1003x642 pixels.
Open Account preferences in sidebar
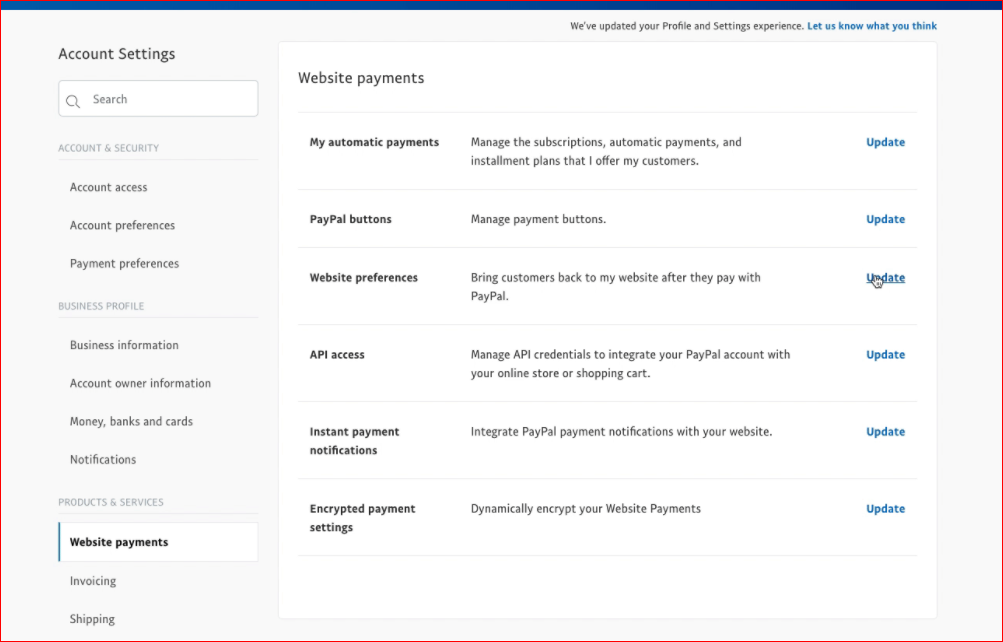pos(122,226)
